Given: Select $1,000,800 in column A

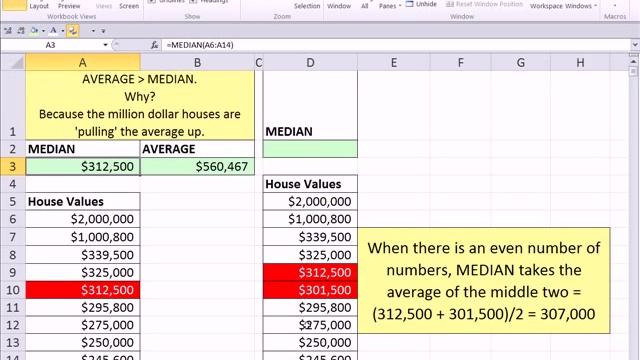Looking at the screenshot, I should pos(83,237).
